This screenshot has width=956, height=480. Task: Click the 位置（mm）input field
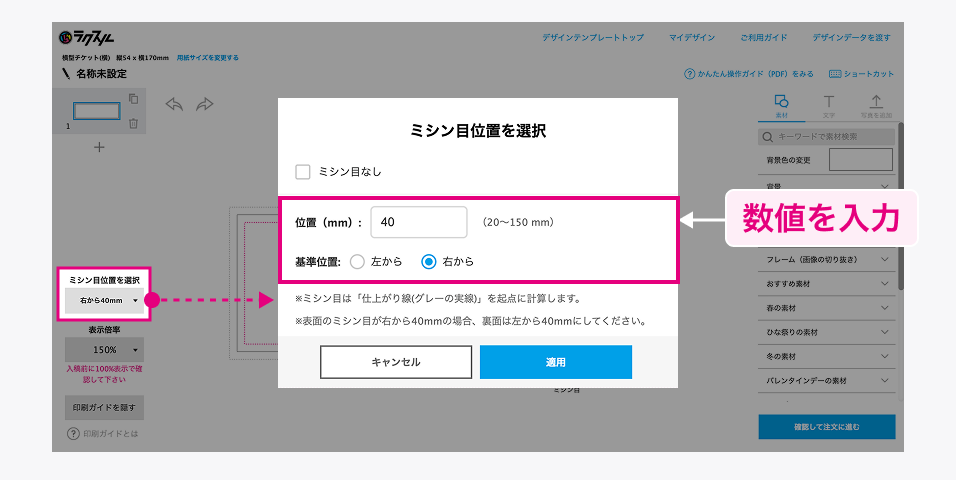click(x=419, y=222)
